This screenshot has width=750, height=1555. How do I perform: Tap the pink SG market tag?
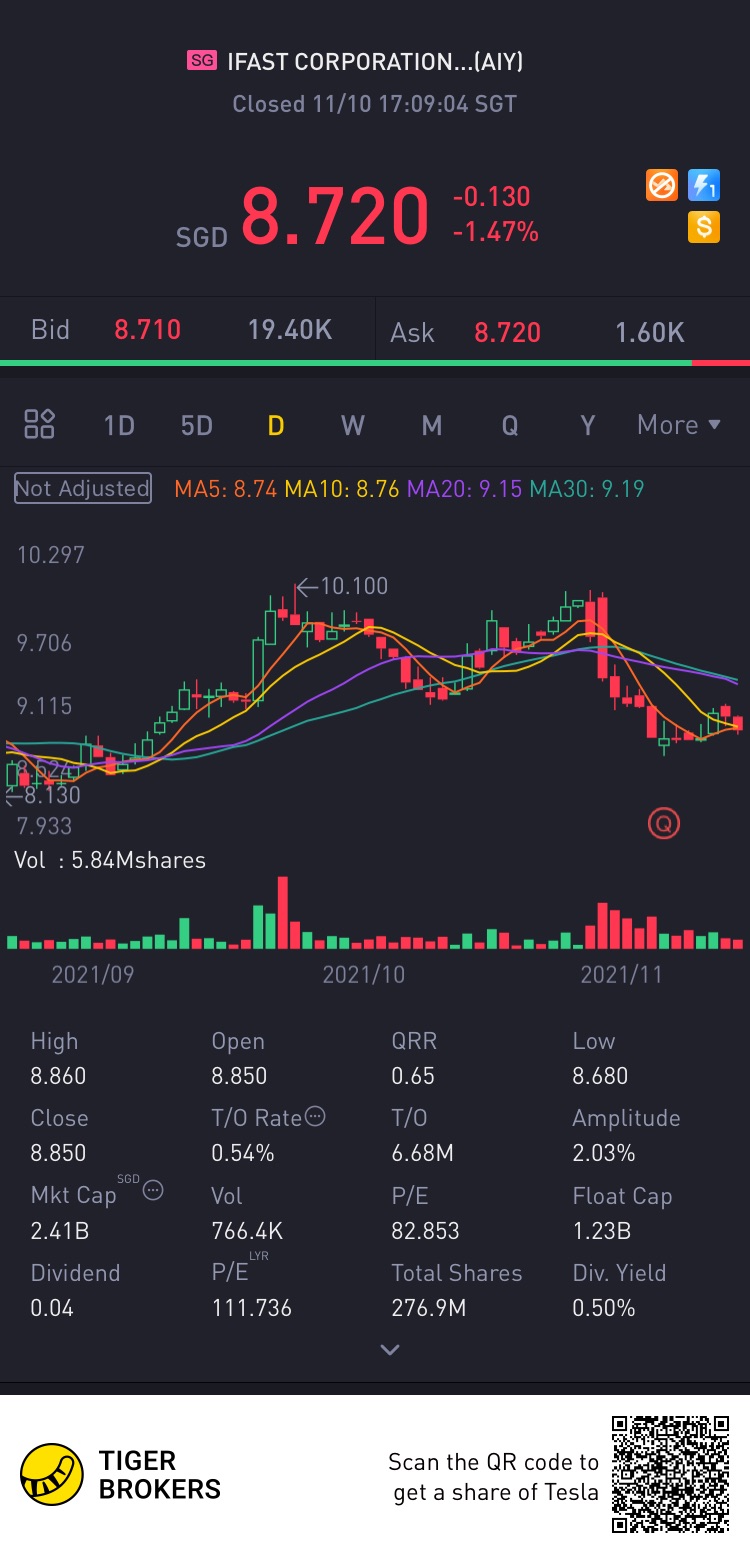[202, 61]
